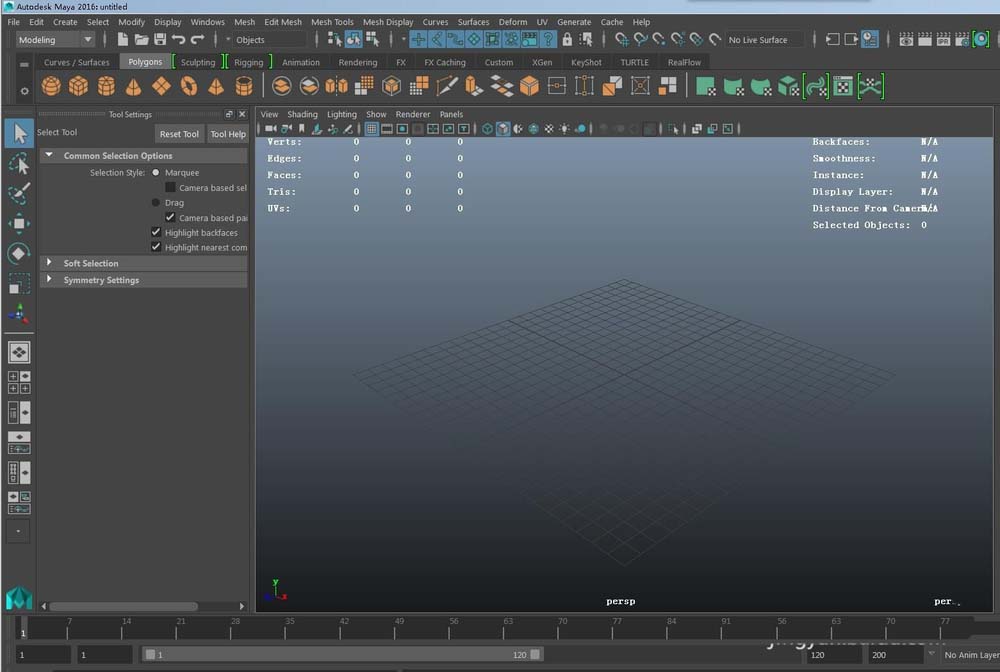Enable Highlight backfaces checkbox
The image size is (1000, 672).
156,232
